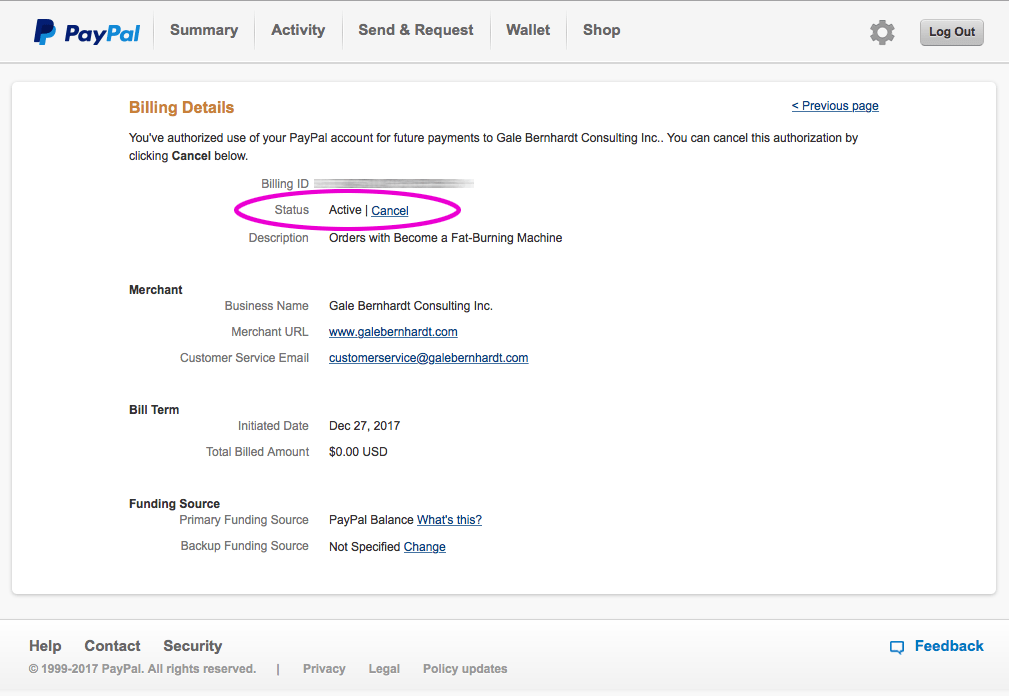The width and height of the screenshot is (1009, 696).
Task: Open the Legal footer link
Action: coord(384,669)
